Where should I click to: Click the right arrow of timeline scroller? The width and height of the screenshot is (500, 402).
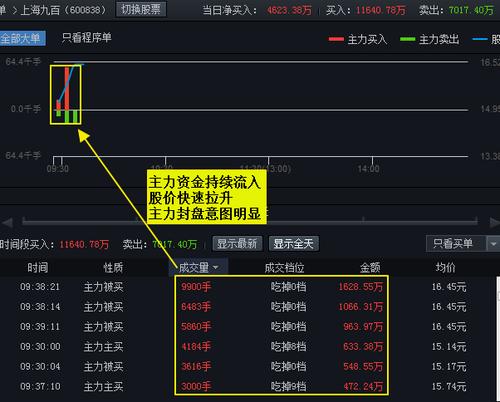point(495,222)
